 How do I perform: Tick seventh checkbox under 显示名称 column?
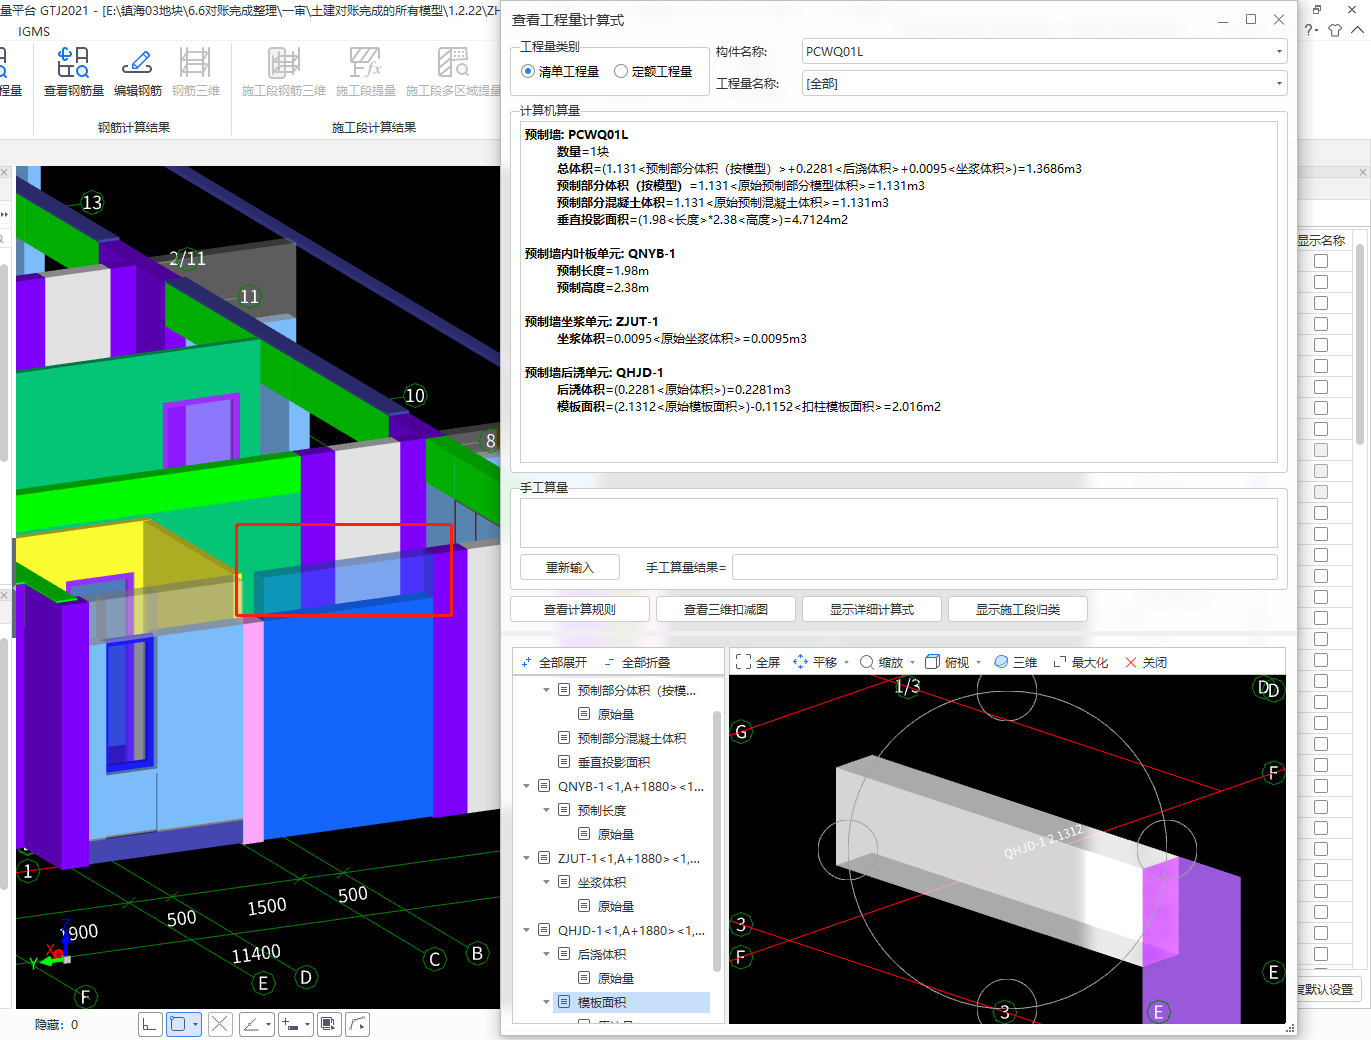[x=1321, y=387]
